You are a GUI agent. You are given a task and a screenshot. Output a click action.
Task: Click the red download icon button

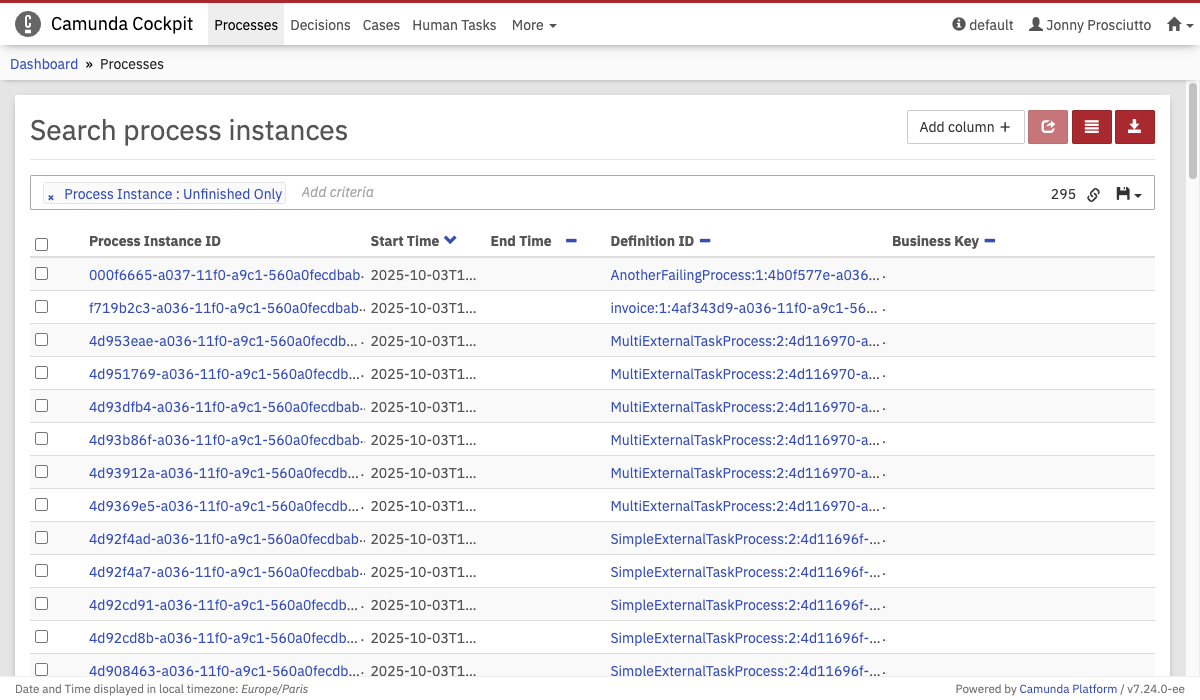tap(1134, 127)
